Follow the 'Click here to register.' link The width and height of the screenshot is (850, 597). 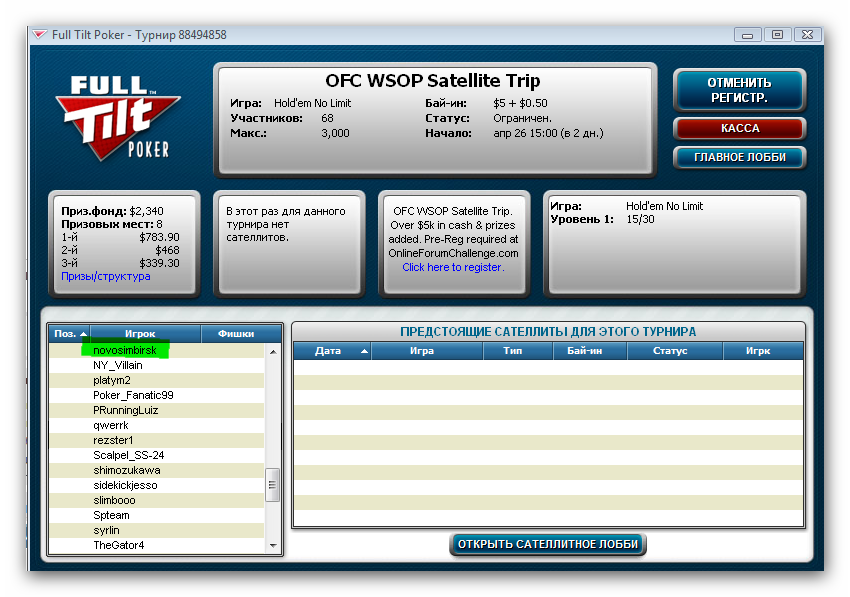click(x=453, y=267)
